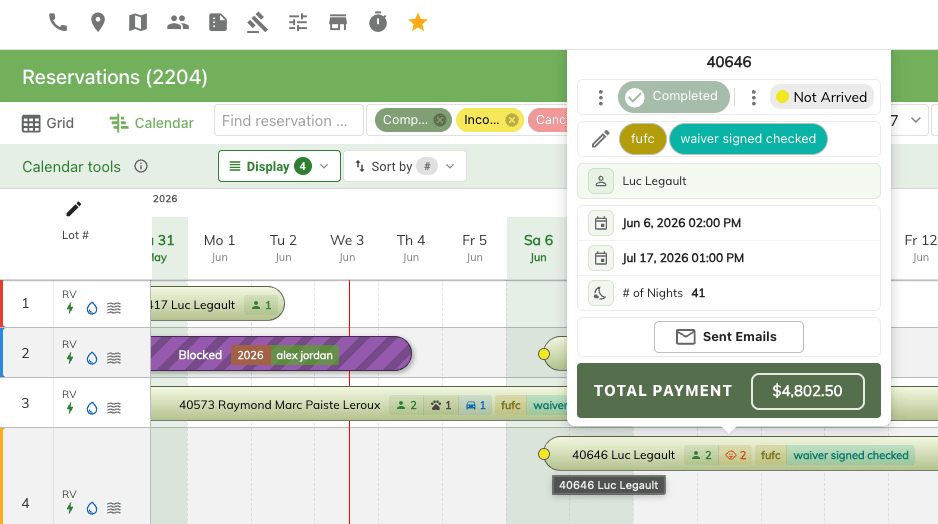Click yellow status dot on lot 2 reservation
Viewport: 938px width, 524px height.
pyautogui.click(x=544, y=354)
